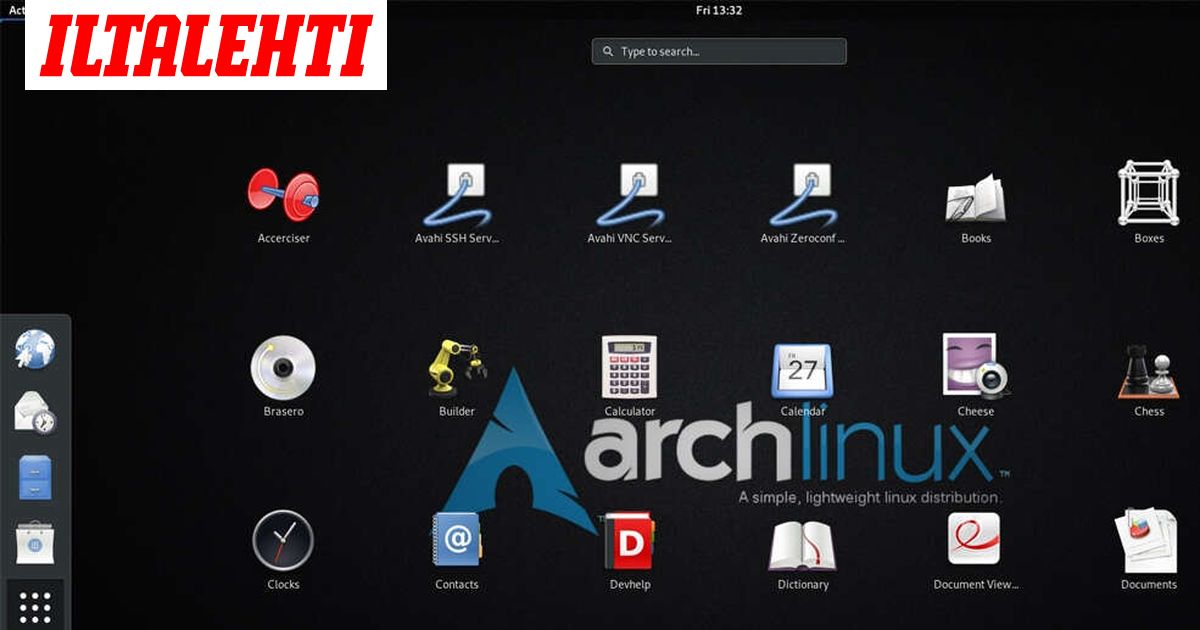Screen dimensions: 1200x630
Task: Click the Type to search field
Action: coord(719,51)
